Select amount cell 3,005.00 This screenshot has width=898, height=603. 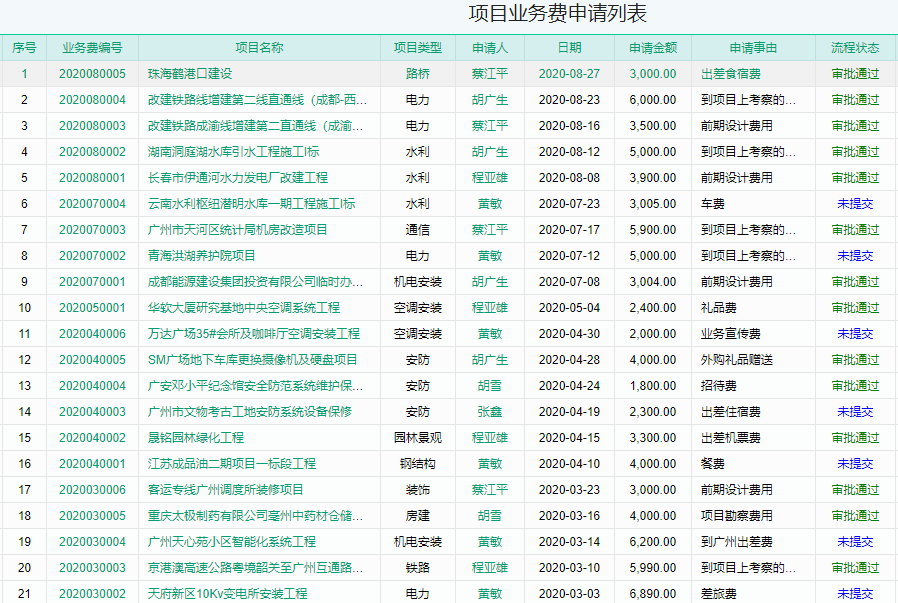click(653, 204)
